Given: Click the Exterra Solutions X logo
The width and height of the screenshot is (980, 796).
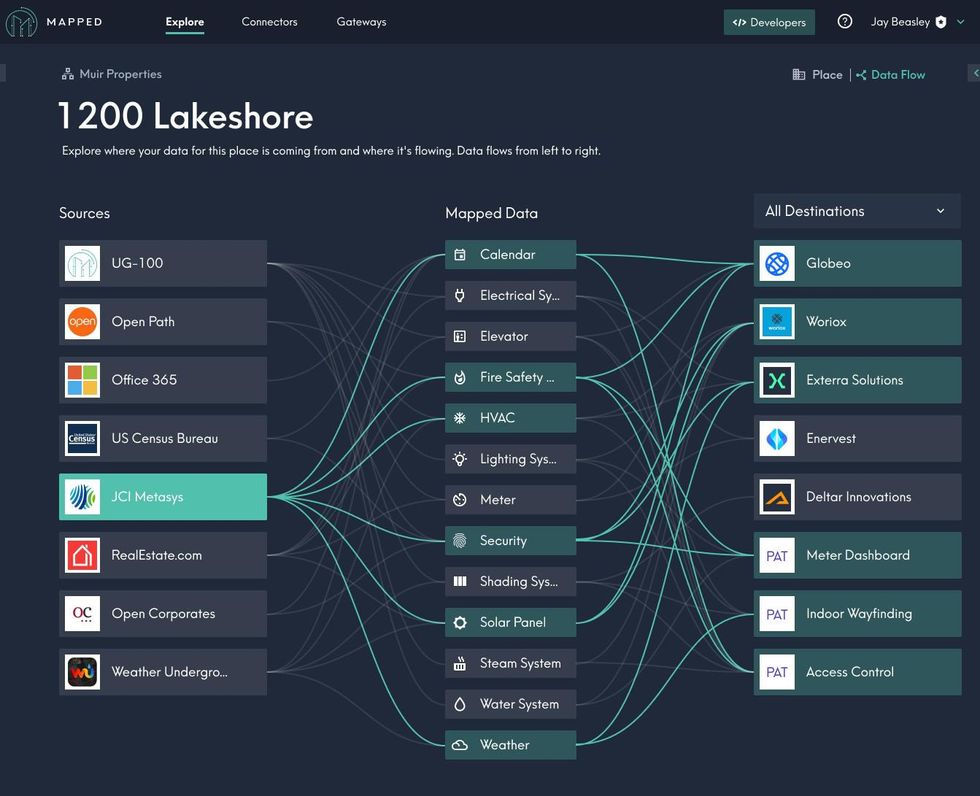Looking at the screenshot, I should click(777, 380).
